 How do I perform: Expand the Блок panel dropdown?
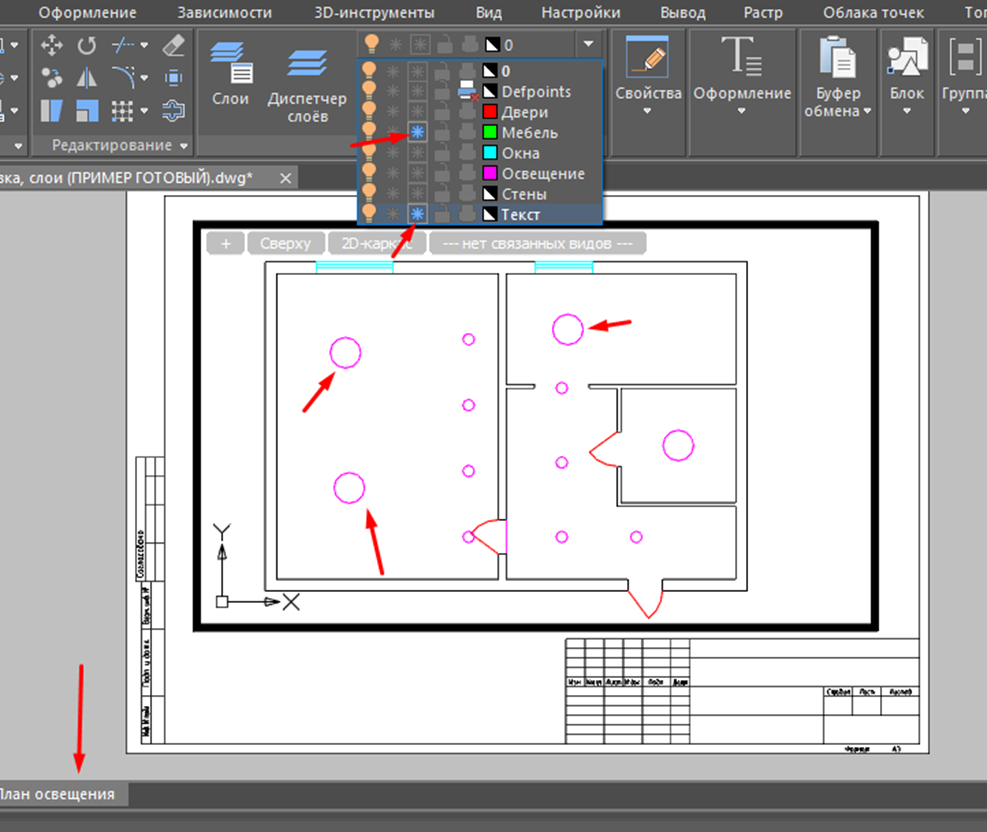(907, 111)
